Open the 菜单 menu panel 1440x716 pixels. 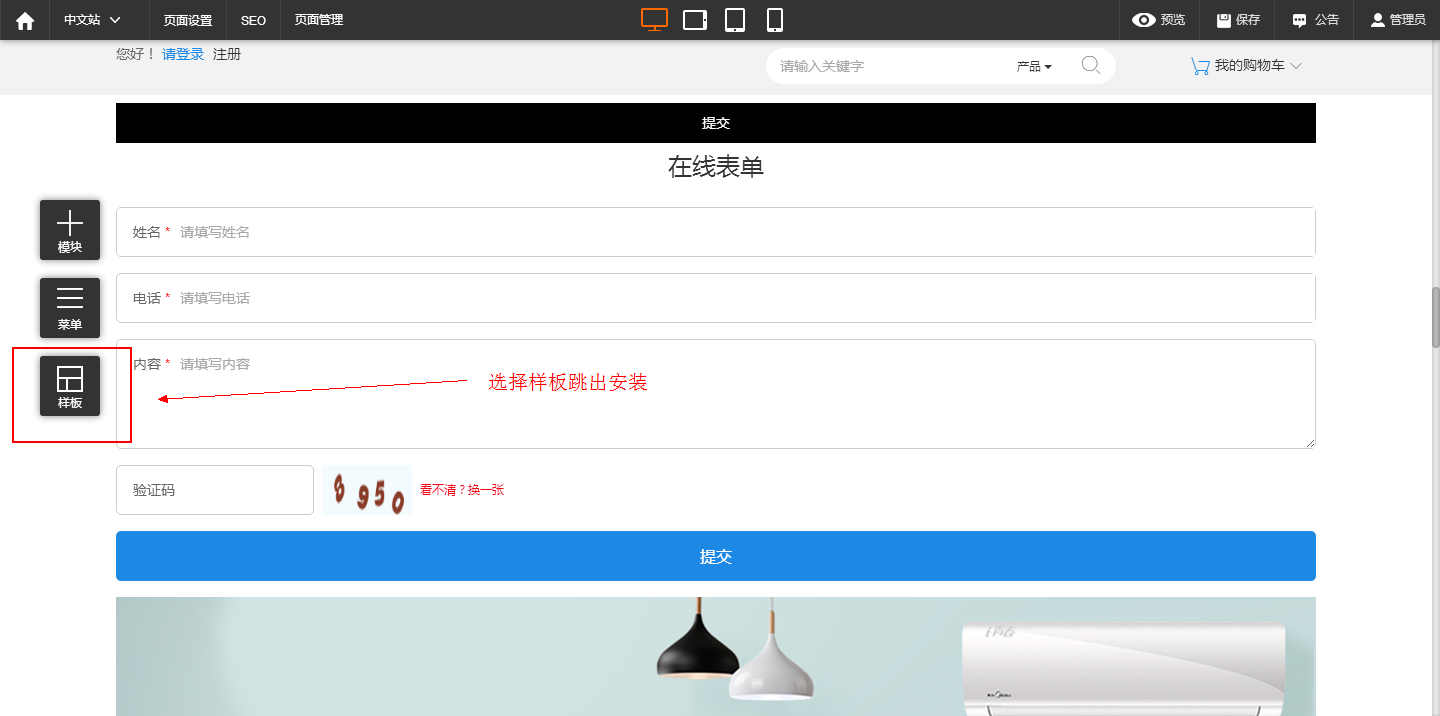coord(70,308)
